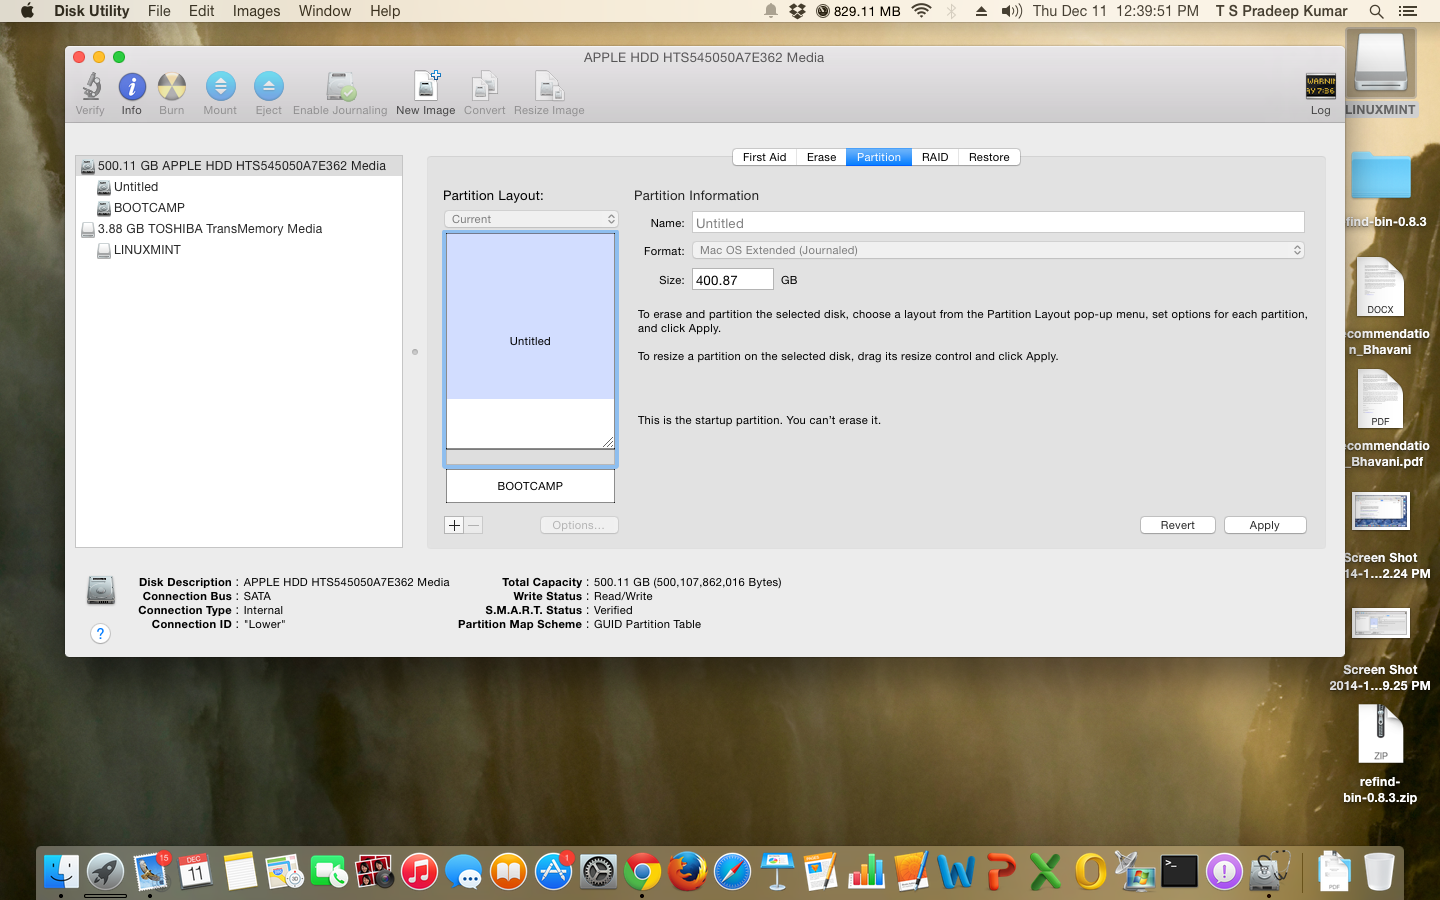Open the Images menu
Image resolution: width=1440 pixels, height=900 pixels.
tap(256, 11)
